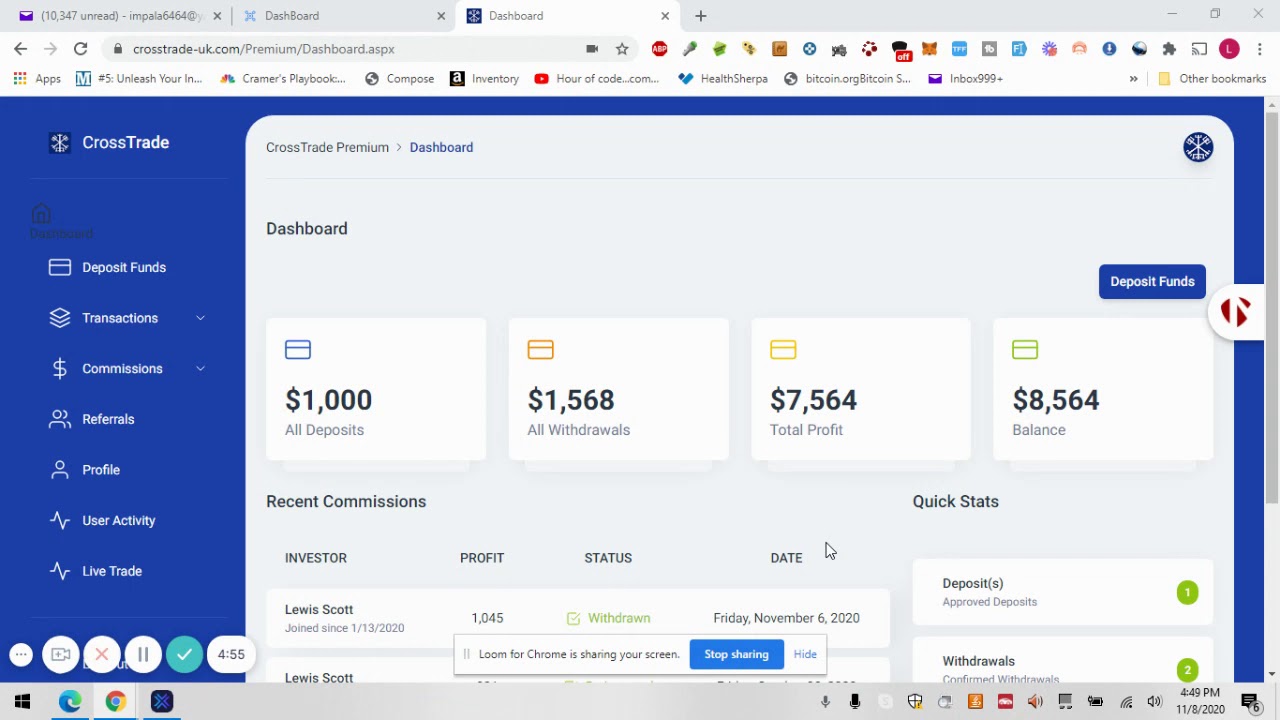1280x720 pixels.
Task: Open a new browser tab
Action: coord(701,15)
